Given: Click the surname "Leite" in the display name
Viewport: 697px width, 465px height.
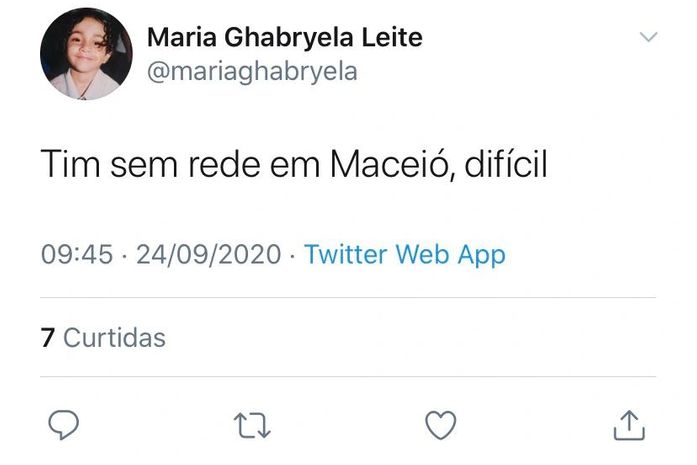Looking at the screenshot, I should tap(391, 38).
